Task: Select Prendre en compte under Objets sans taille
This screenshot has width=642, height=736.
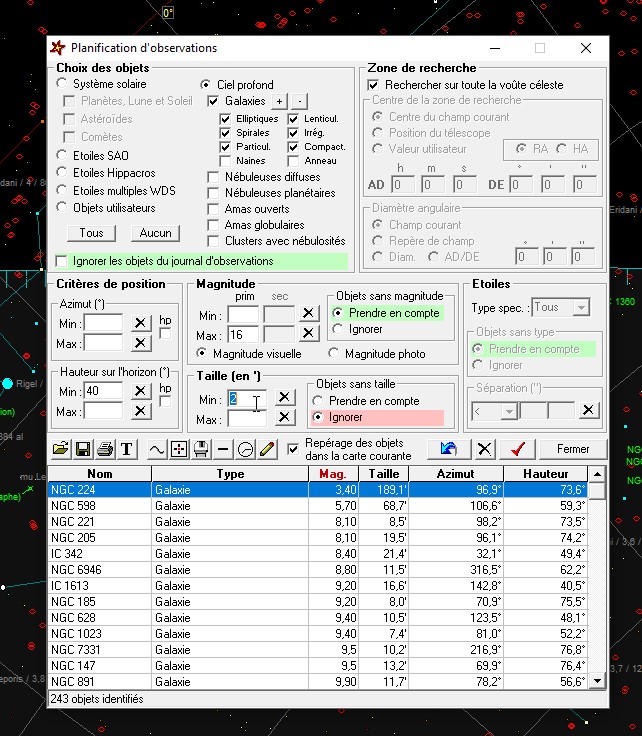Action: click(x=318, y=401)
